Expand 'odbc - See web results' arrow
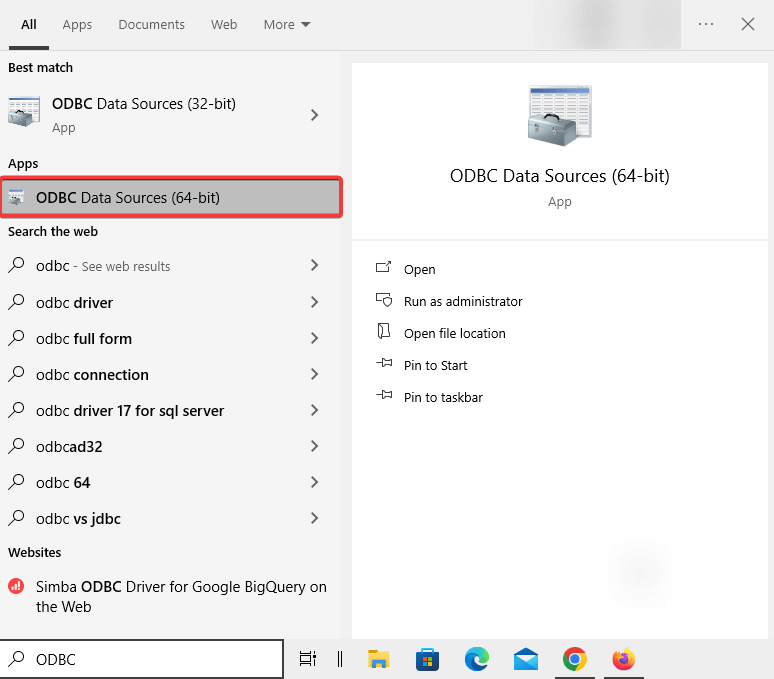Viewport: 774px width, 679px height. click(314, 265)
